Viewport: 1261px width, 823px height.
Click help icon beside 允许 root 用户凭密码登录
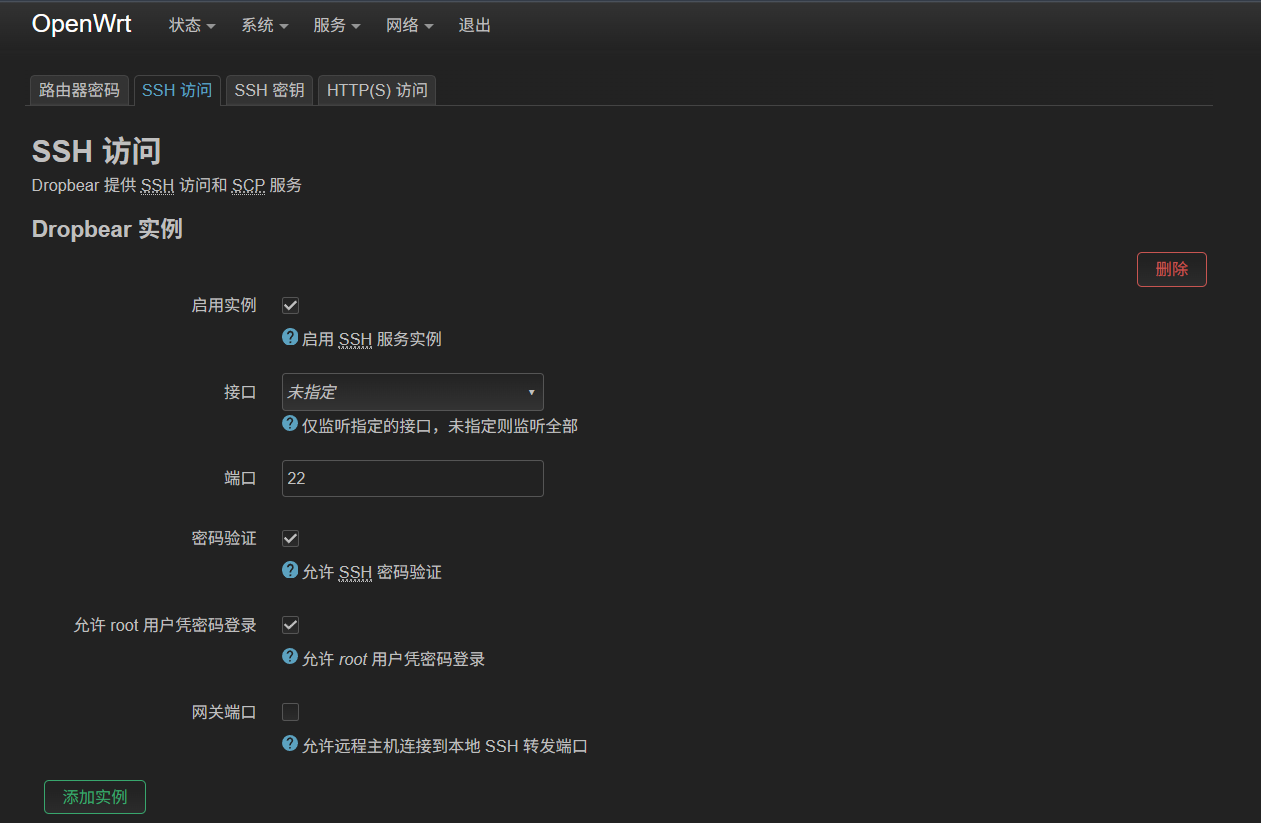pos(290,657)
